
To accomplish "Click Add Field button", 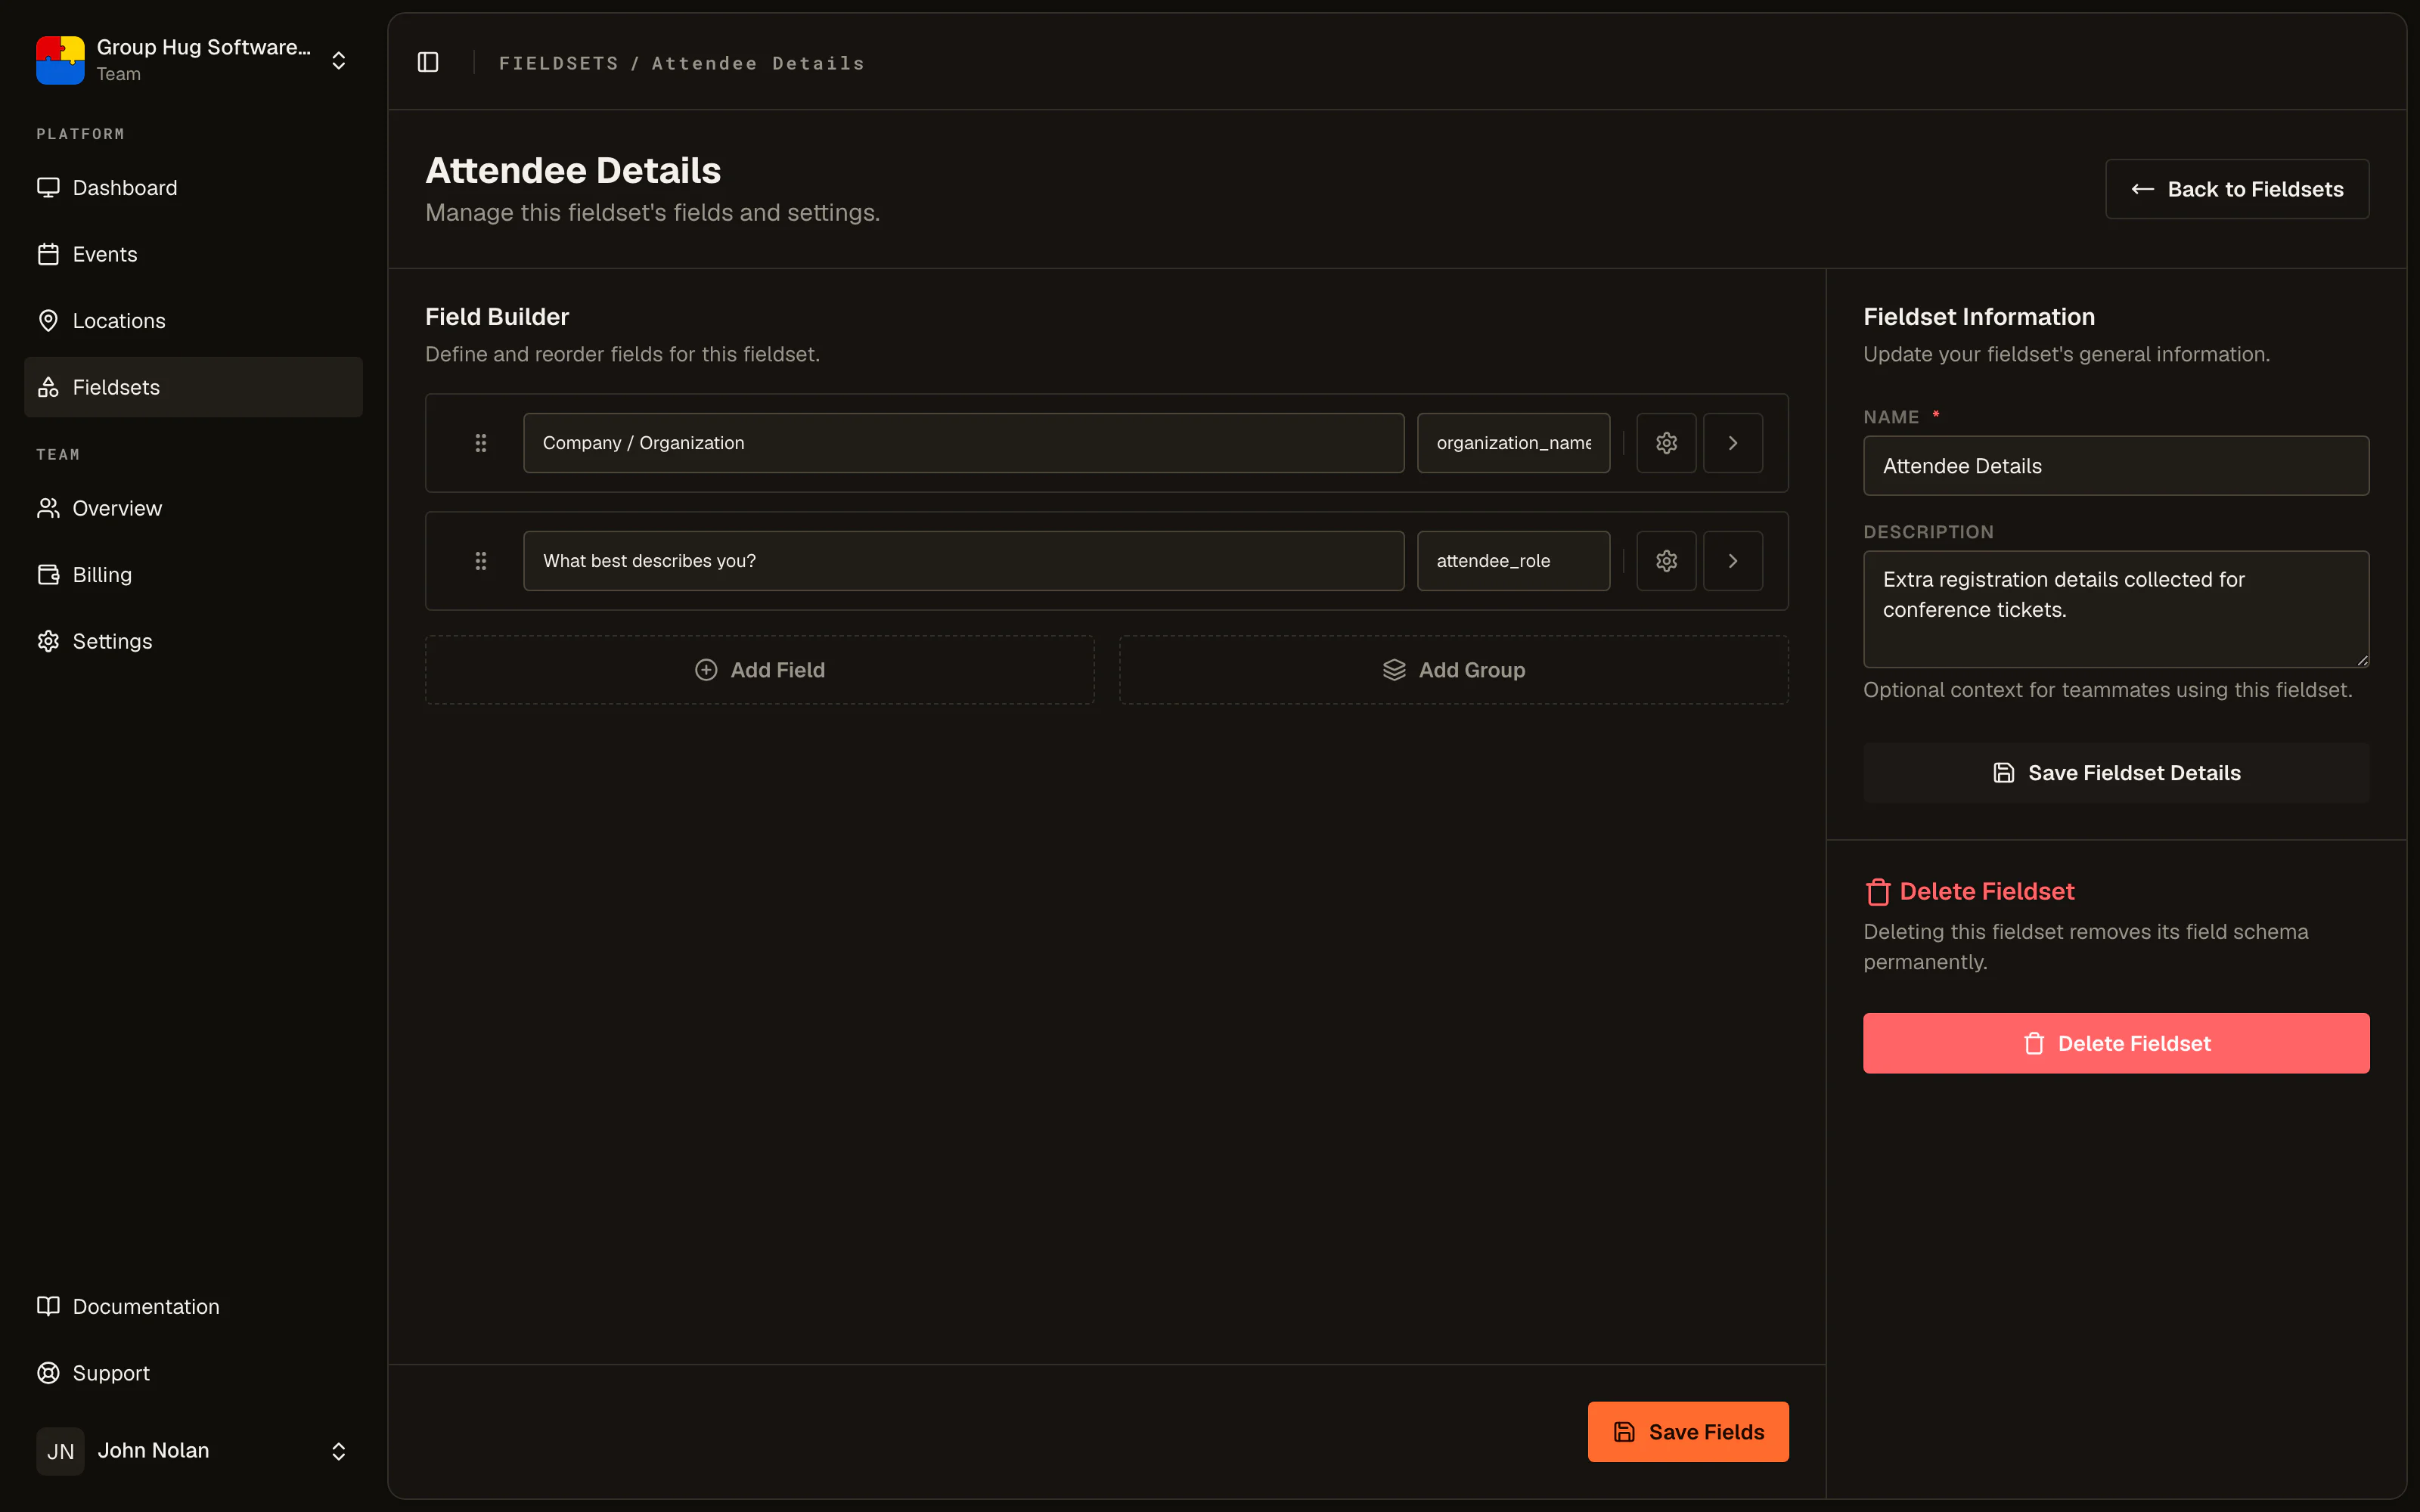I will pos(760,670).
